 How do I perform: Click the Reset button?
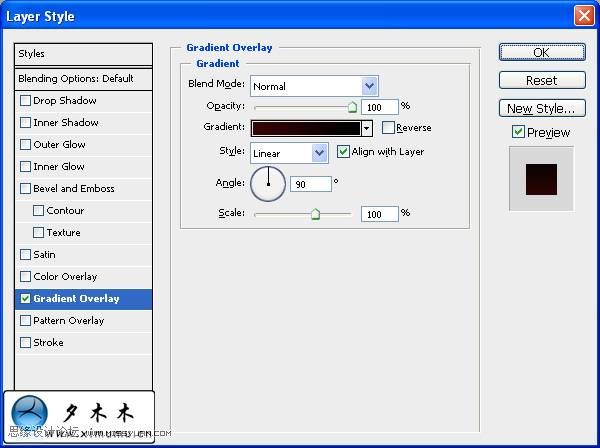pos(542,80)
